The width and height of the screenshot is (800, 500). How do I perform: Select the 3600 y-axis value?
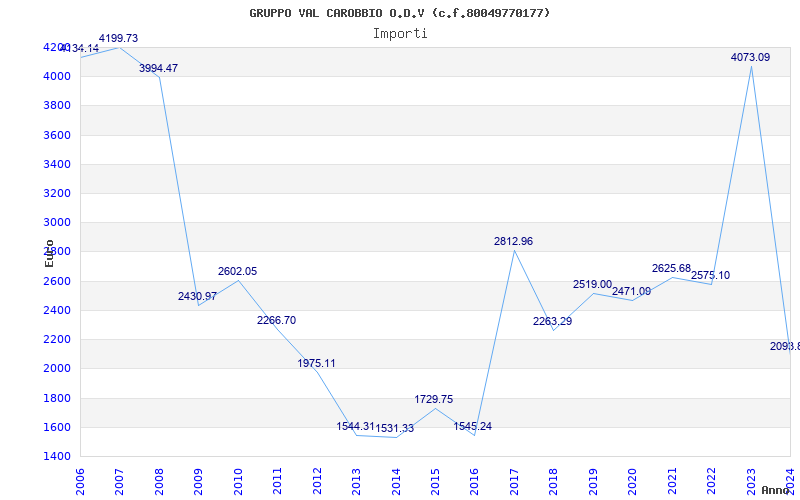tap(56, 135)
